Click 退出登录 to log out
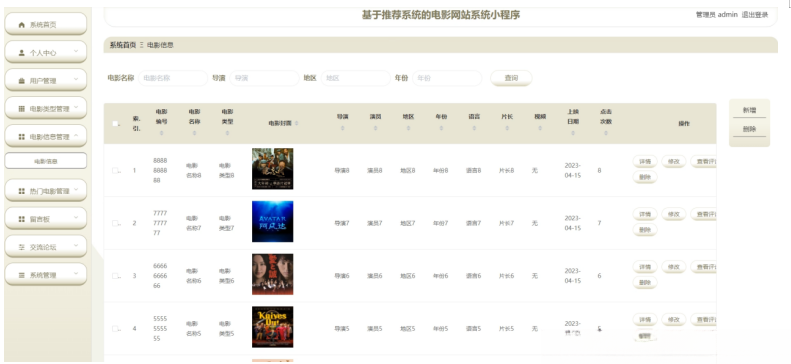This screenshot has width=791, height=364. [x=755, y=15]
